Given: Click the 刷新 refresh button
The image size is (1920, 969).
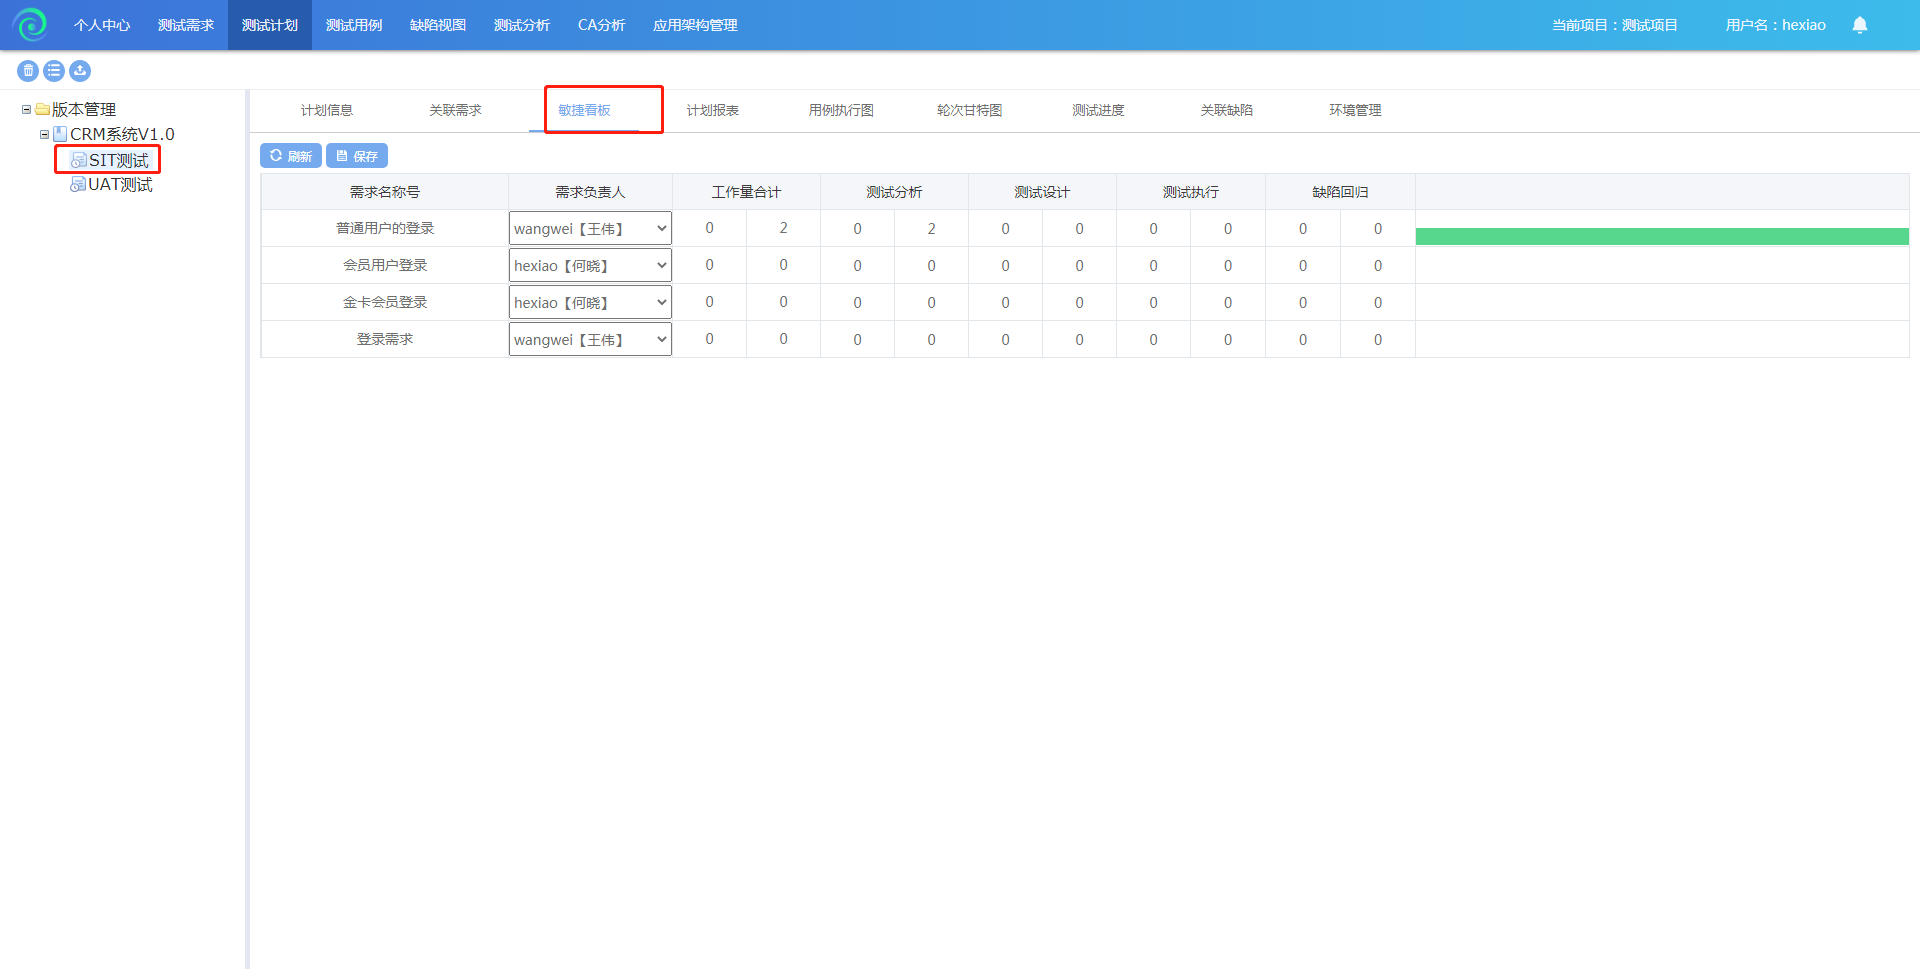Looking at the screenshot, I should [291, 156].
